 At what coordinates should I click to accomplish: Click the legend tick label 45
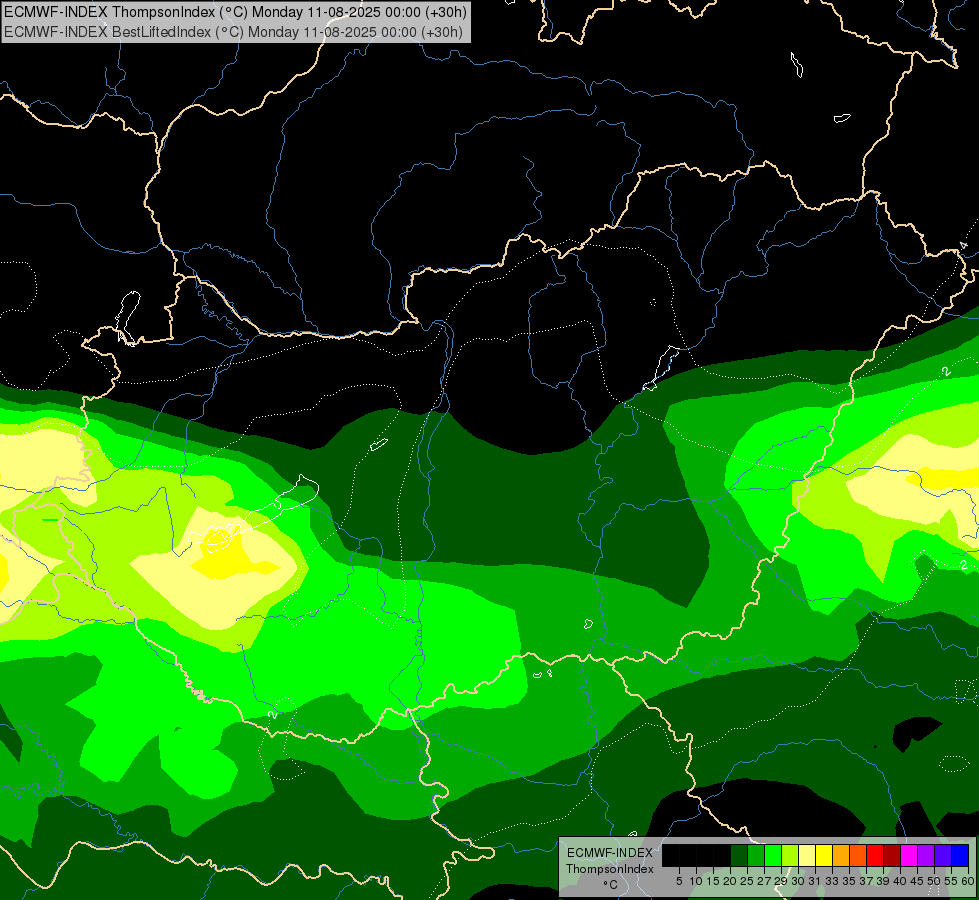click(x=918, y=881)
